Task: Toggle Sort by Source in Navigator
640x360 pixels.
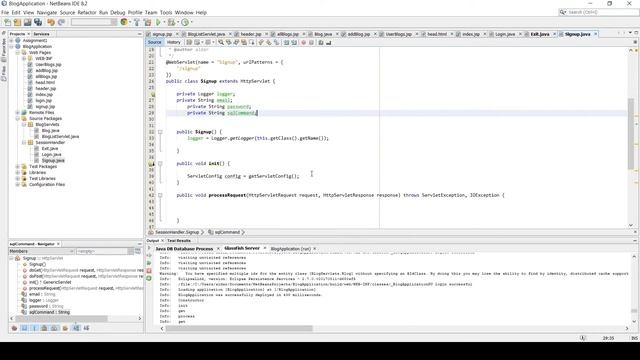Action: pos(86,328)
